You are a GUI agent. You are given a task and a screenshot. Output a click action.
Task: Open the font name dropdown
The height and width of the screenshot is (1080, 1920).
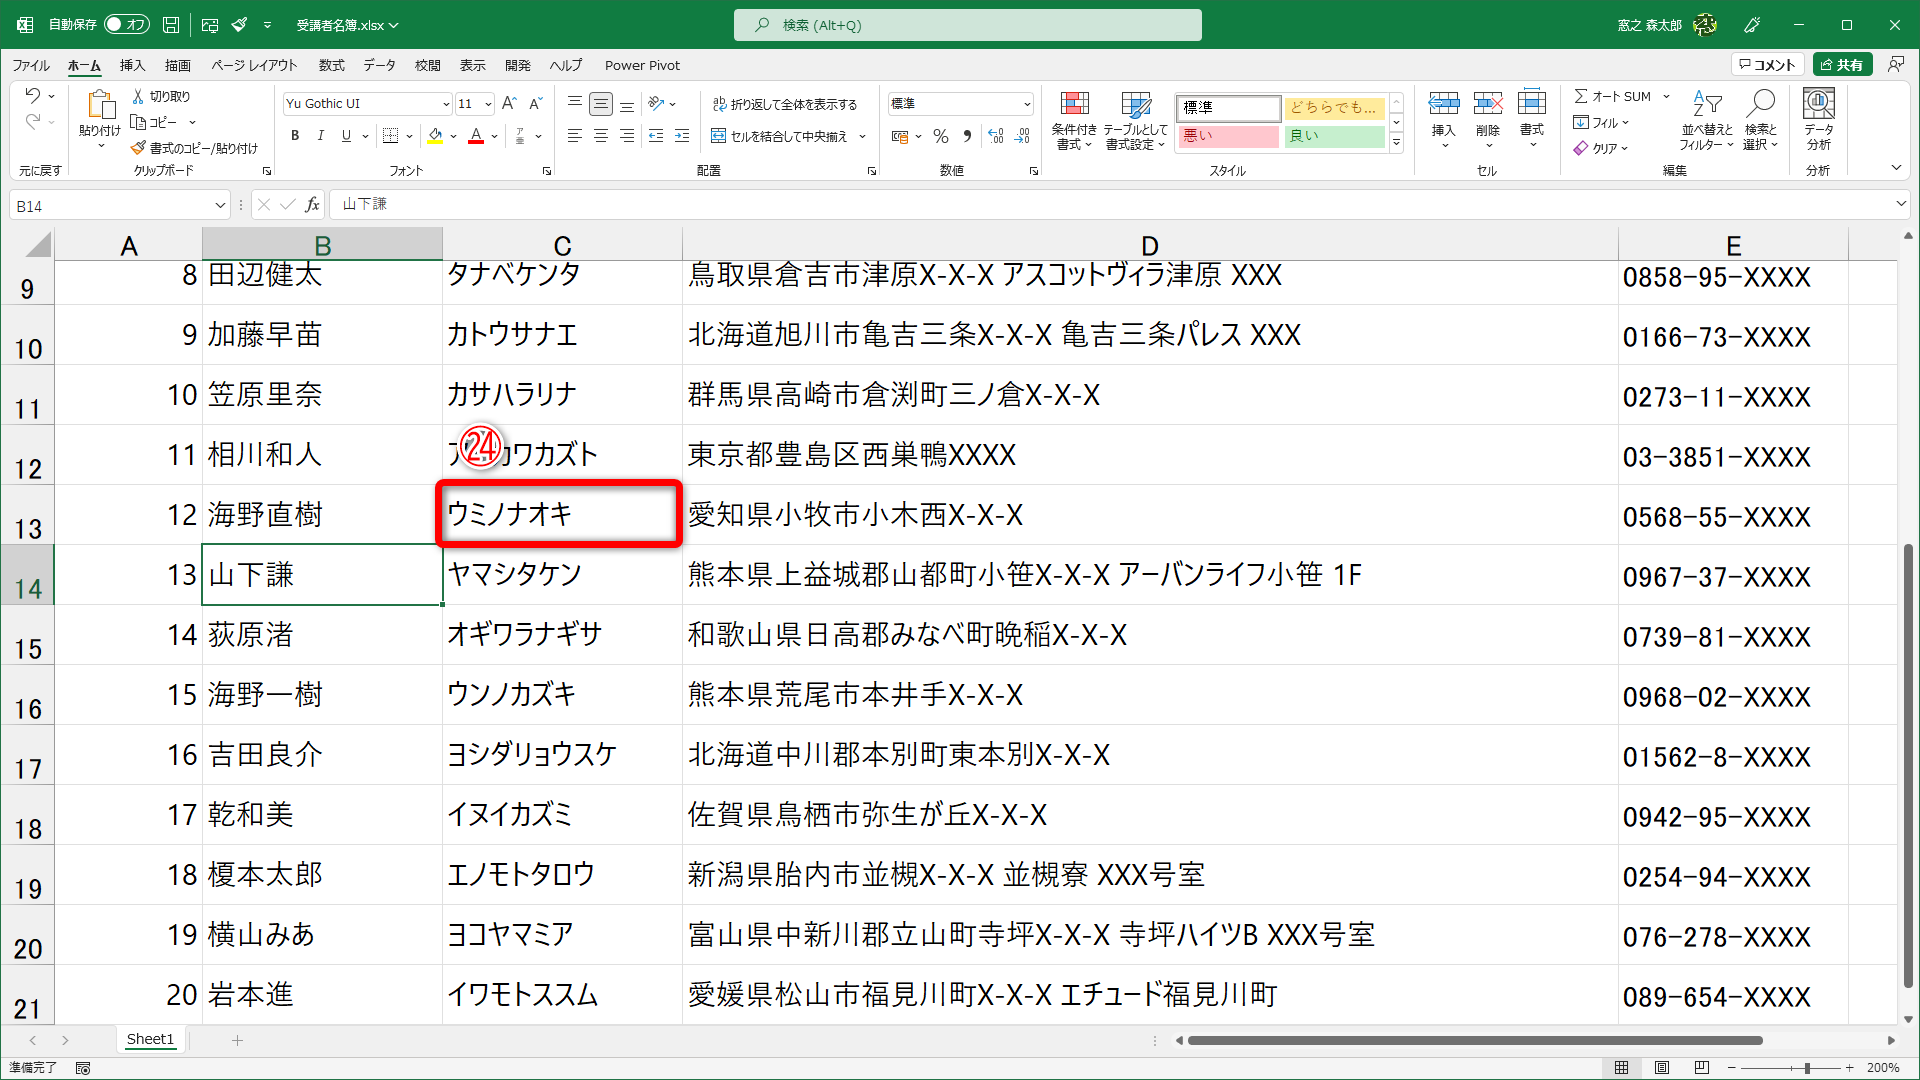446,103
